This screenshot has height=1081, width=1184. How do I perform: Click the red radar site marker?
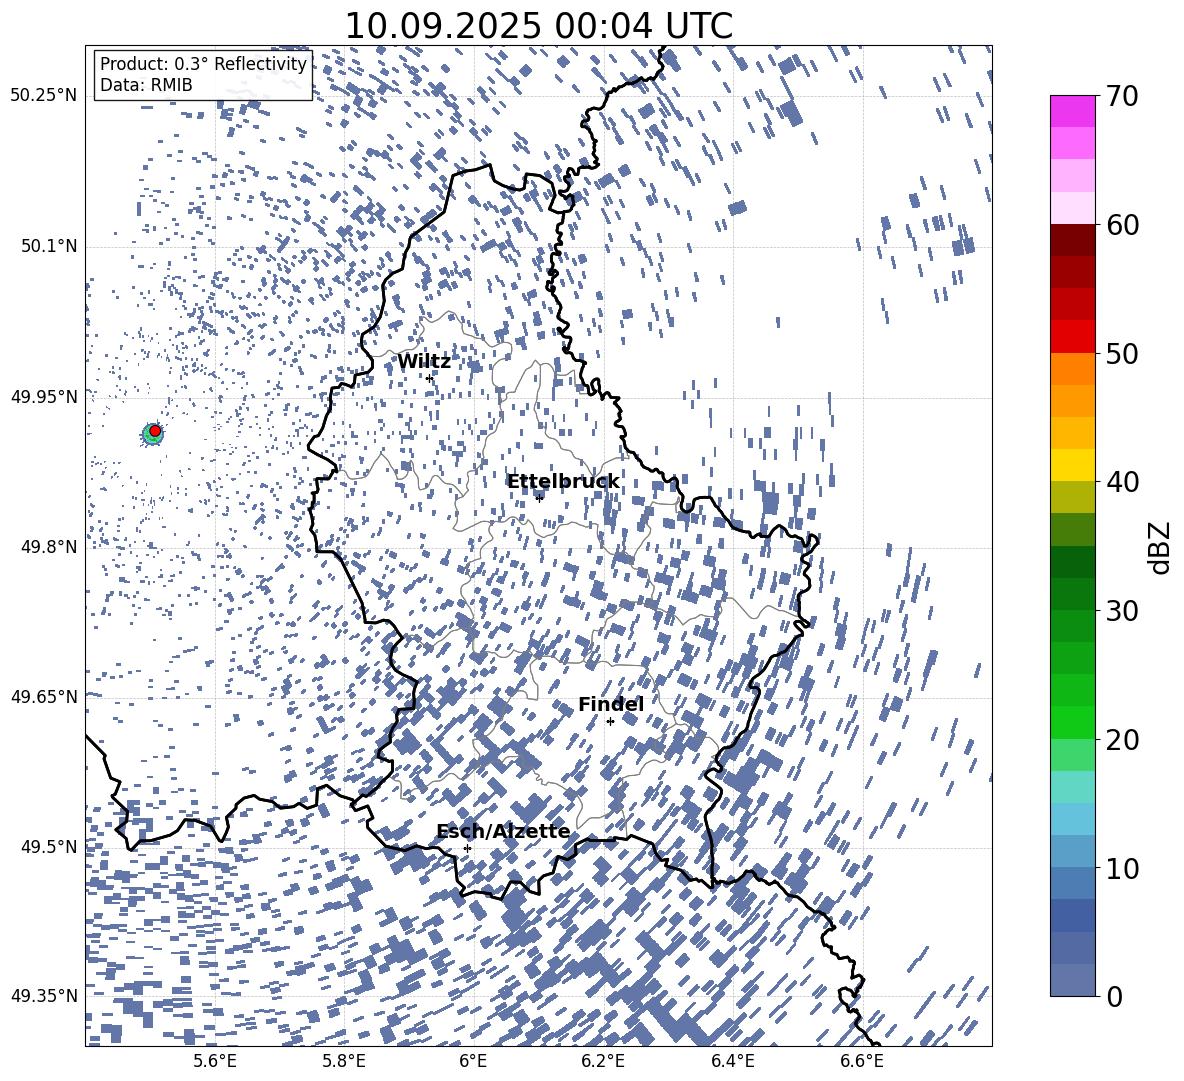pyautogui.click(x=155, y=431)
